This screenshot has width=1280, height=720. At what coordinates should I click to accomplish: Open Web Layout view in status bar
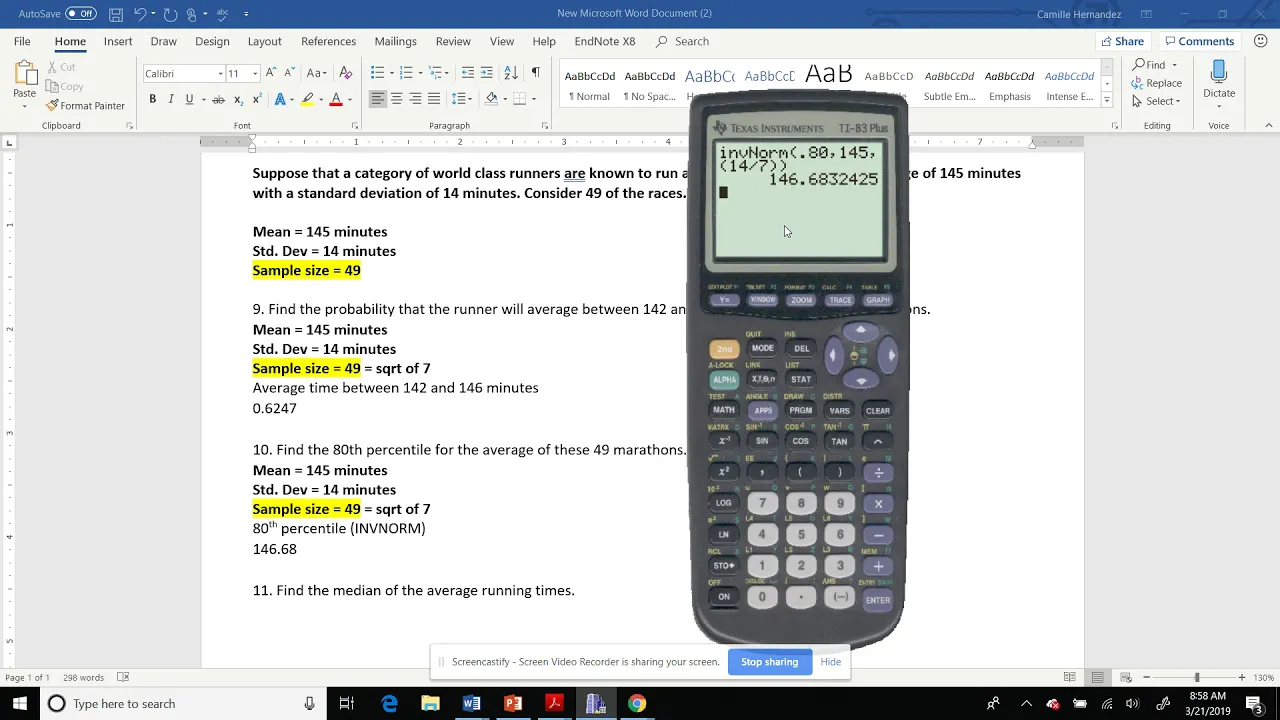tap(1125, 677)
